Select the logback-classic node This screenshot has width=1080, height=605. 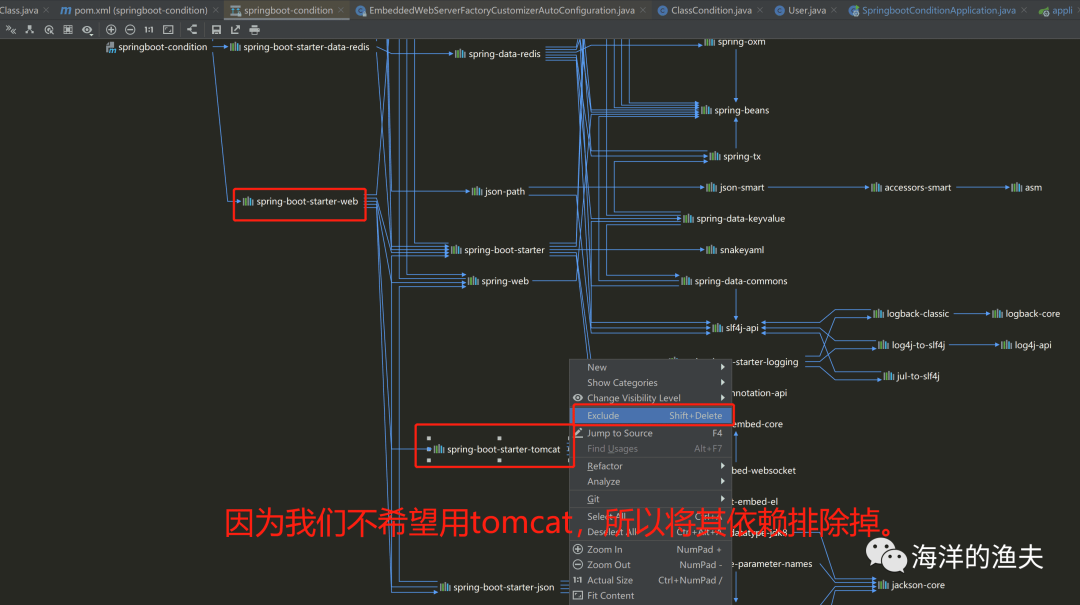coord(911,314)
